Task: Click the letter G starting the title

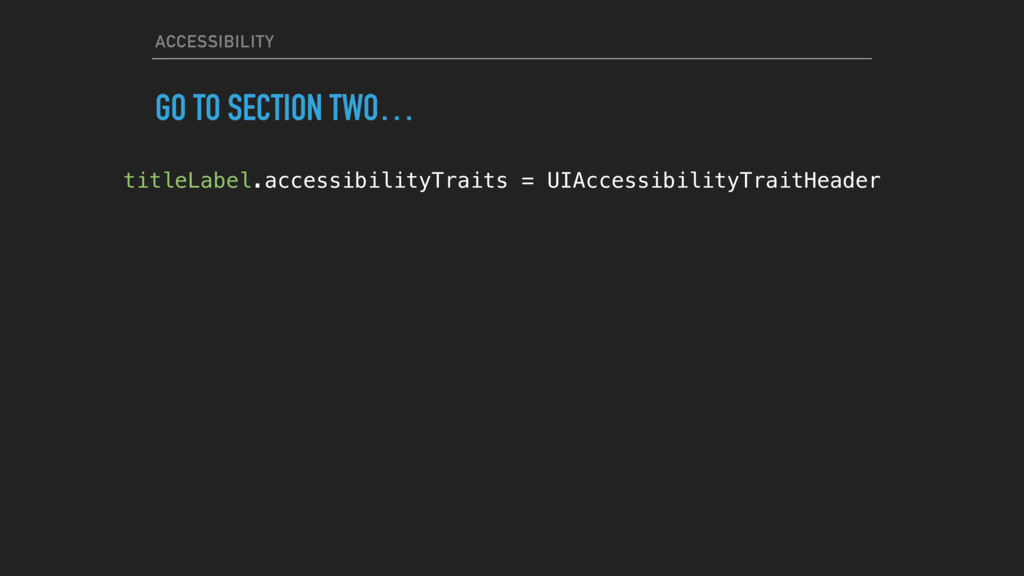Action: pos(163,108)
